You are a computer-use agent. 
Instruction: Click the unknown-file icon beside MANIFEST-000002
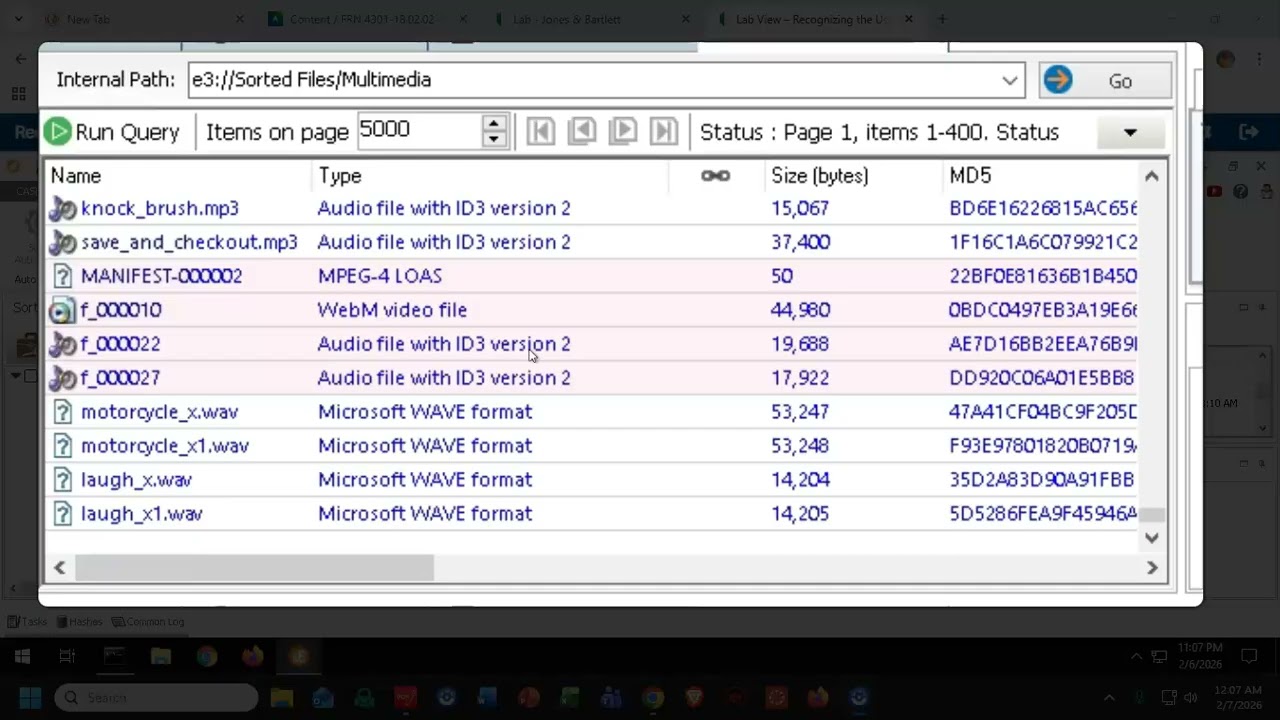tap(62, 276)
